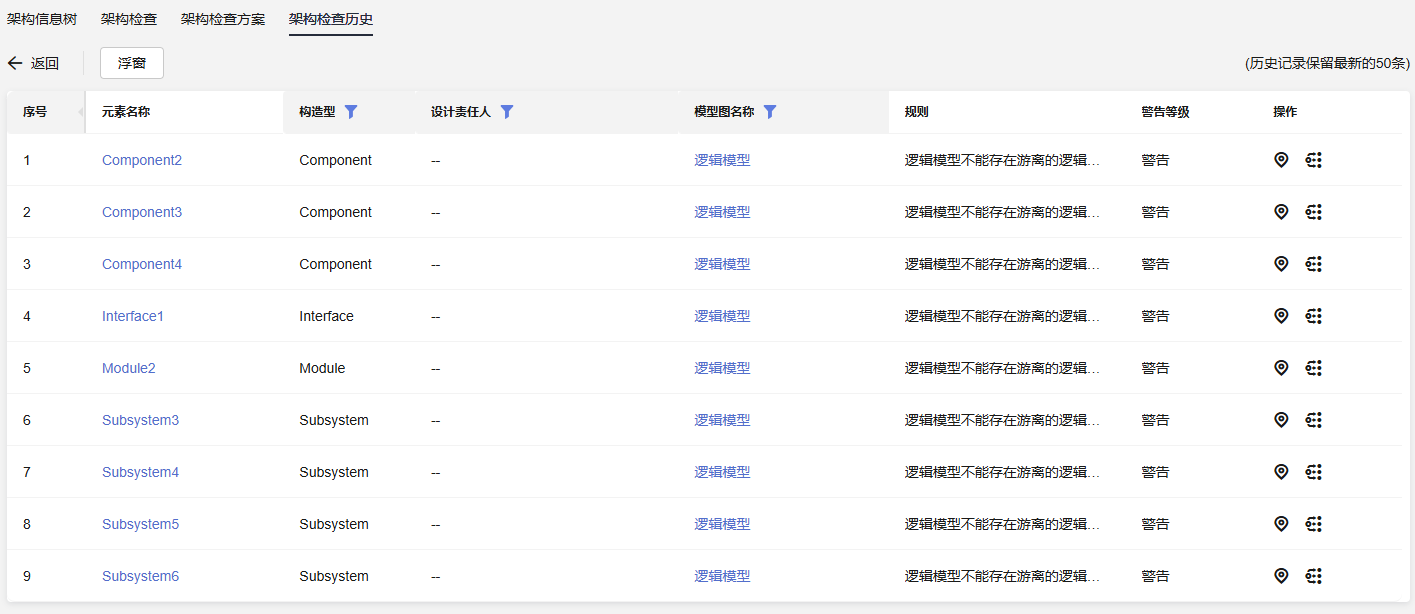The height and width of the screenshot is (614, 1415).
Task: Open the Subsystem3 element link
Action: [141, 420]
